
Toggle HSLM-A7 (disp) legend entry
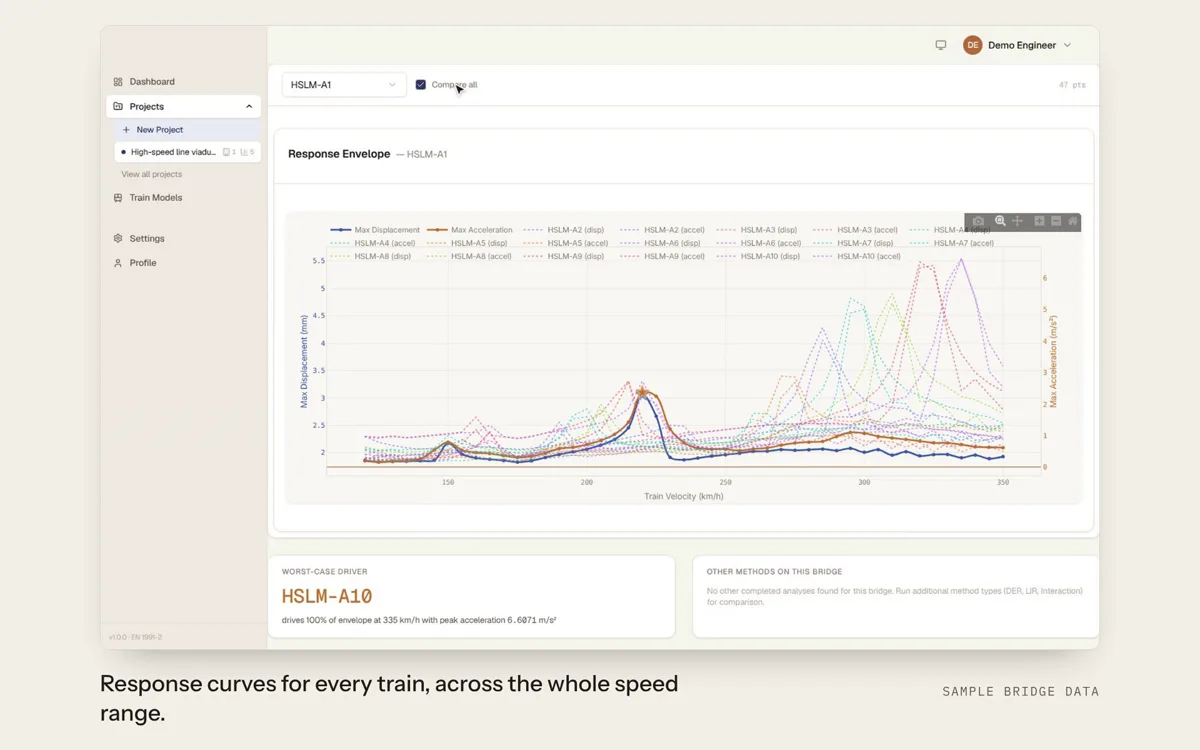click(853, 243)
